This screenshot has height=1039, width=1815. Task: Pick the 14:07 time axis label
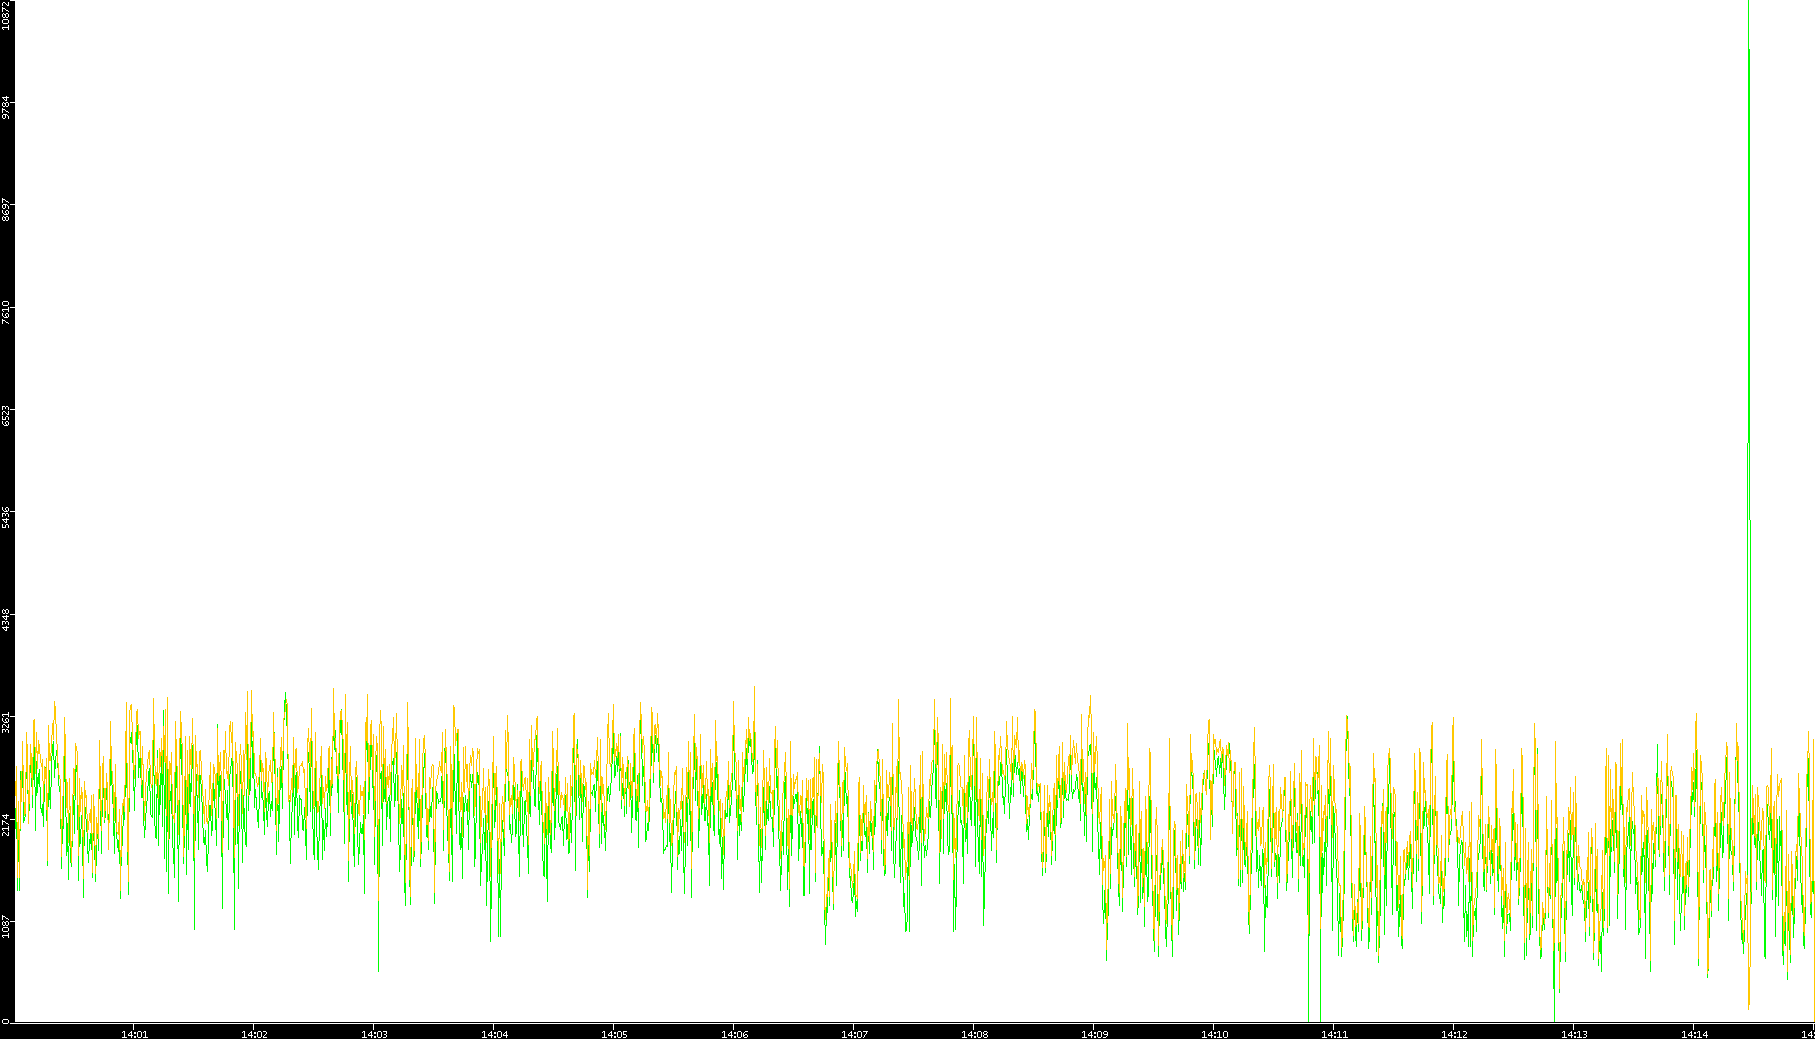click(854, 1034)
